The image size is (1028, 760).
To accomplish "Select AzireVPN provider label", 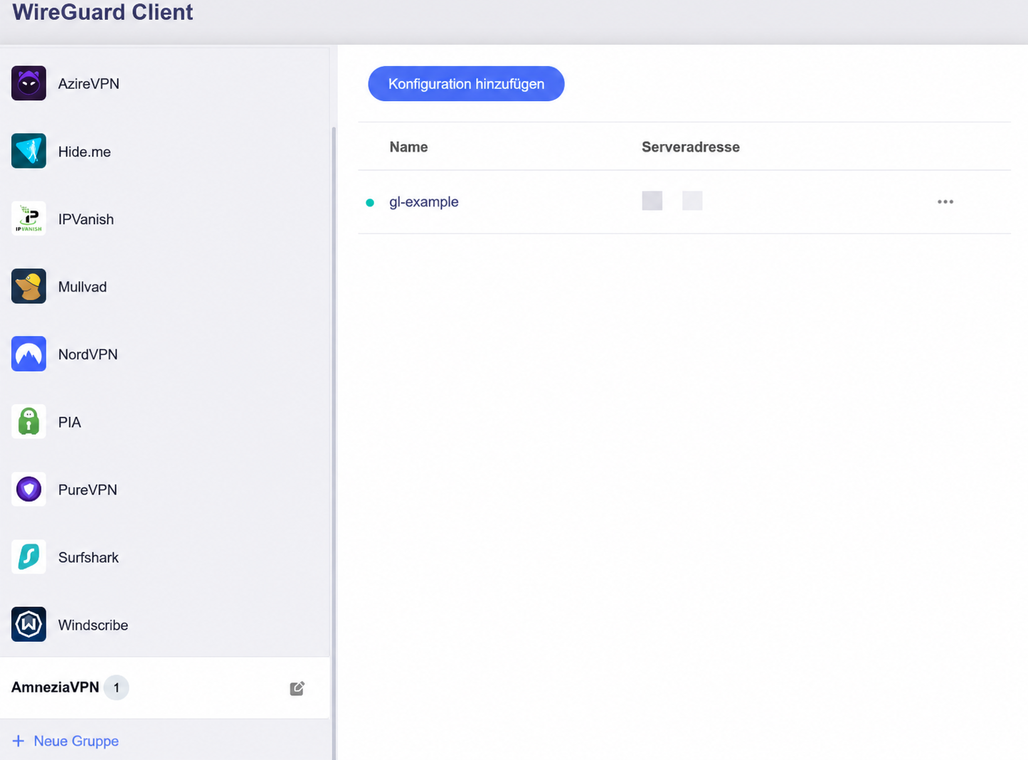I will (89, 84).
